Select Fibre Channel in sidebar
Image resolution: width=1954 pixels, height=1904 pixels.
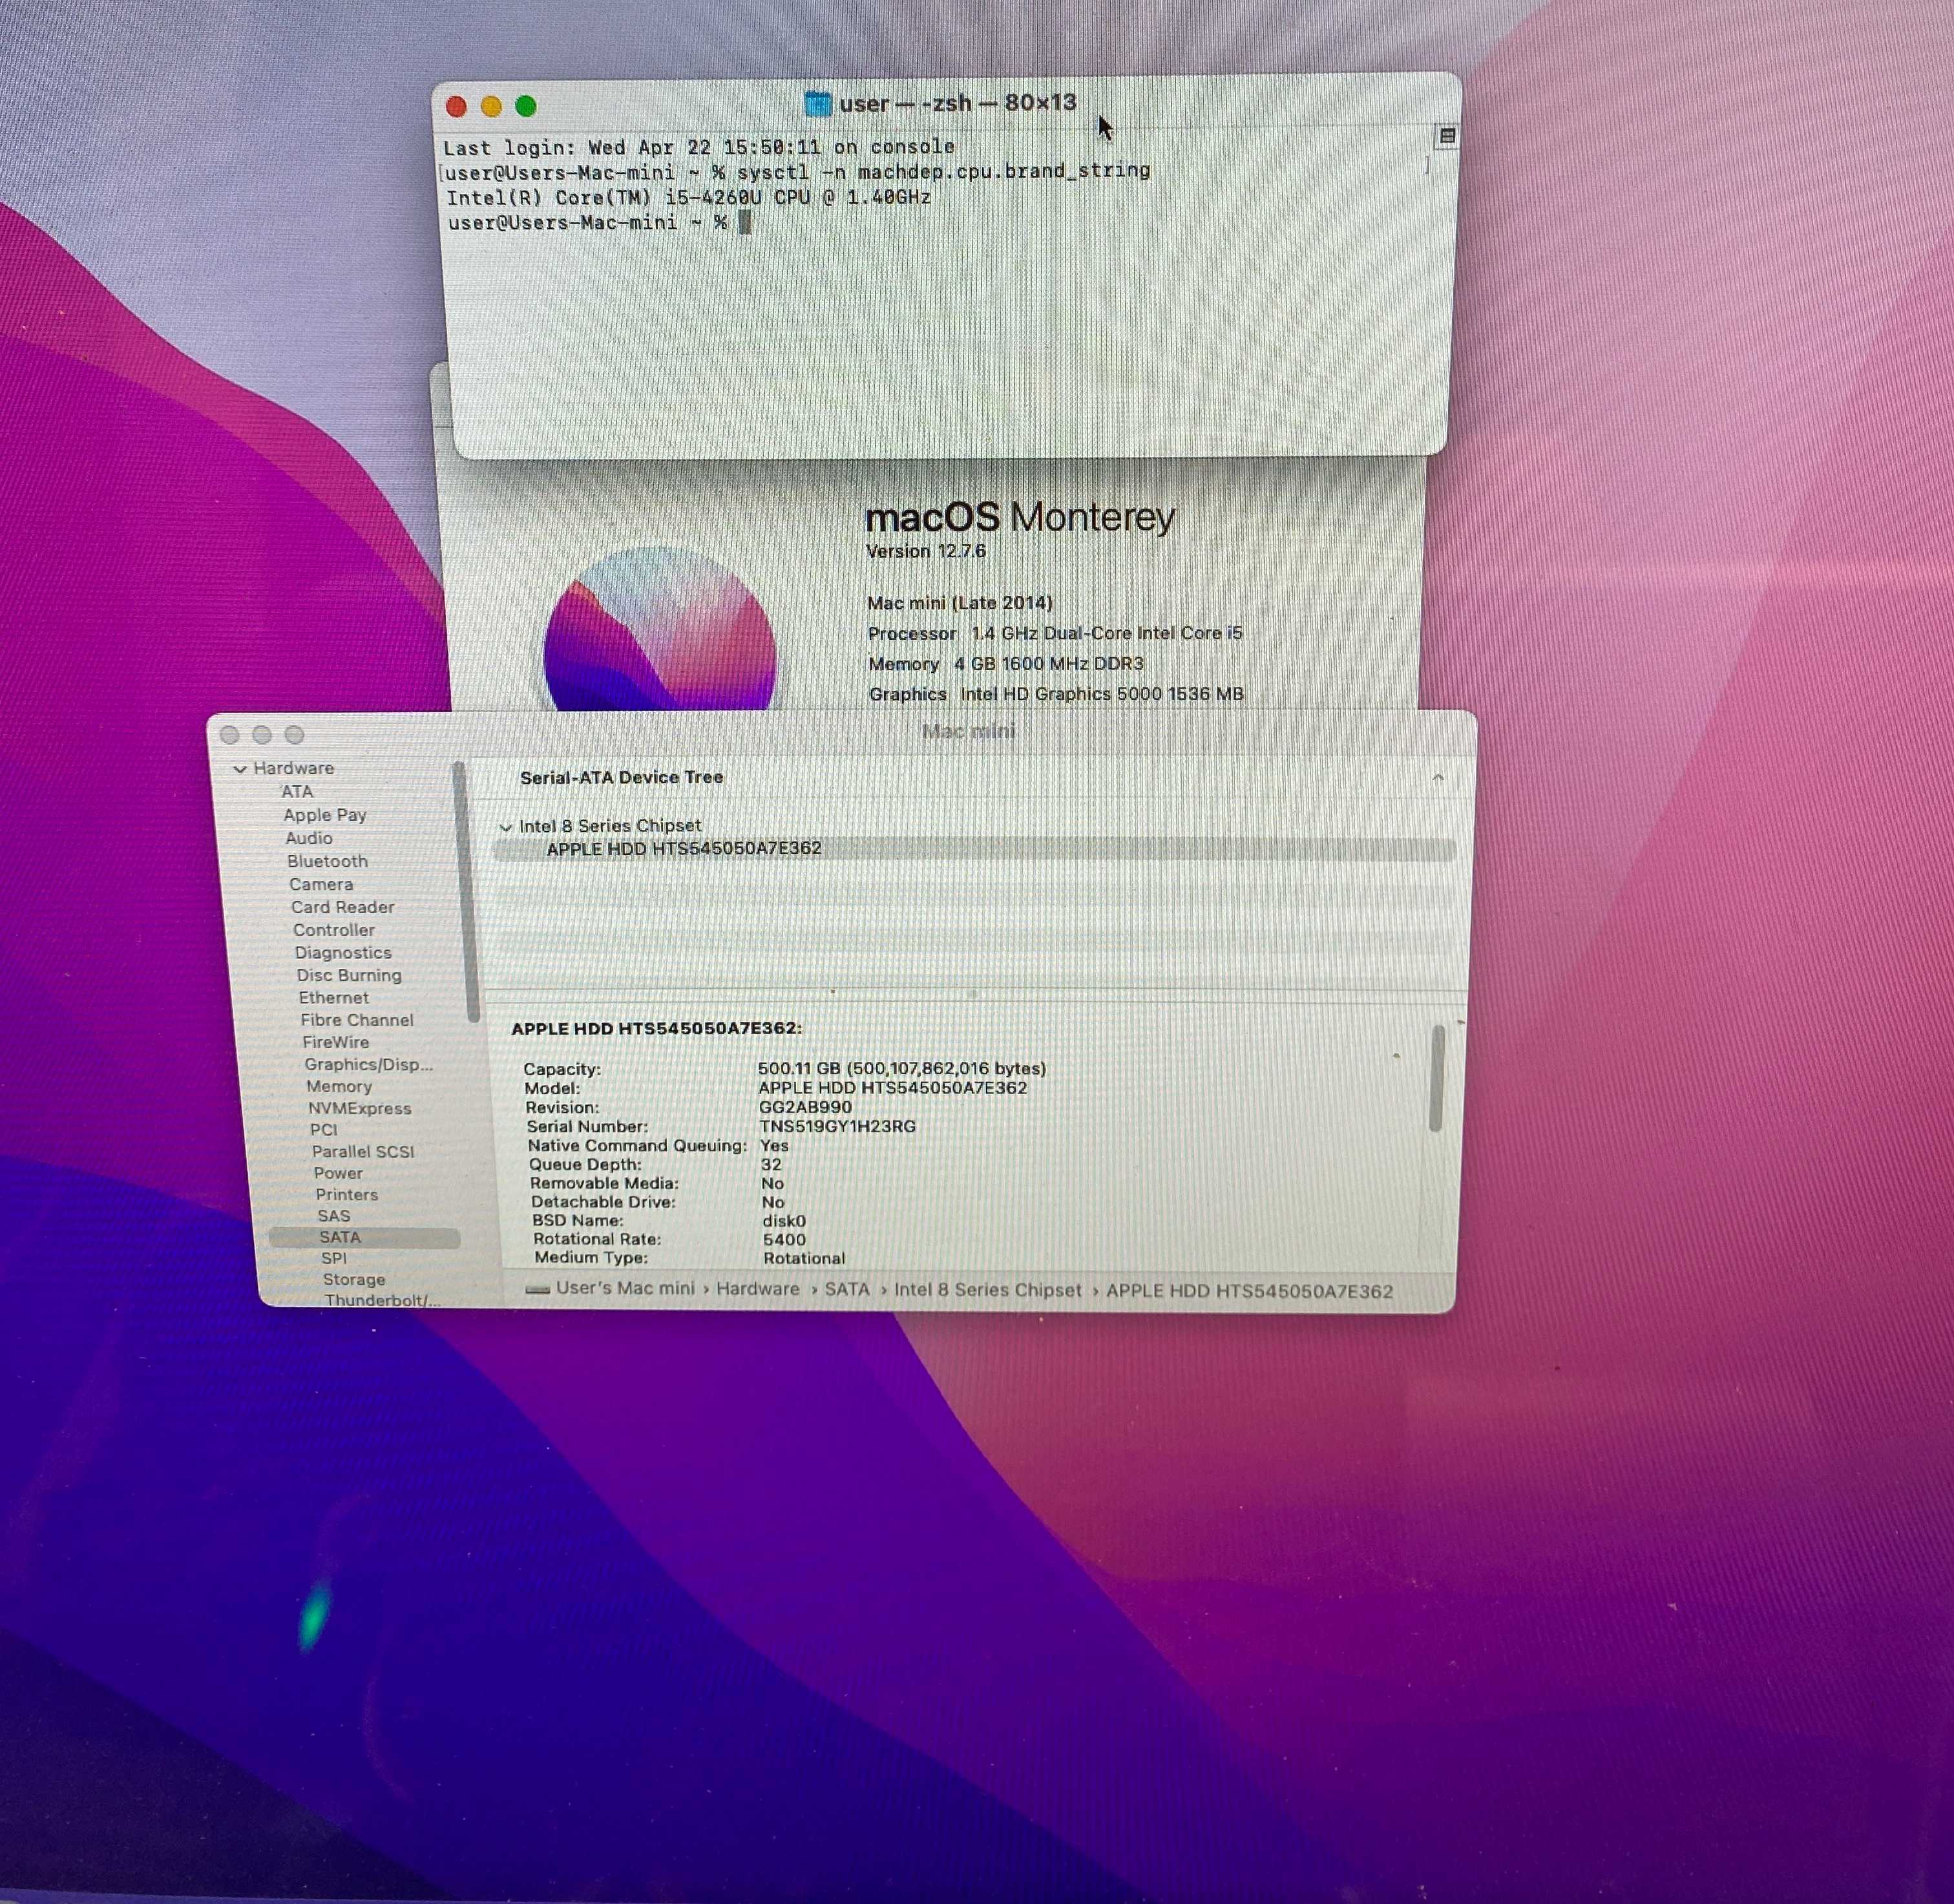click(357, 1020)
